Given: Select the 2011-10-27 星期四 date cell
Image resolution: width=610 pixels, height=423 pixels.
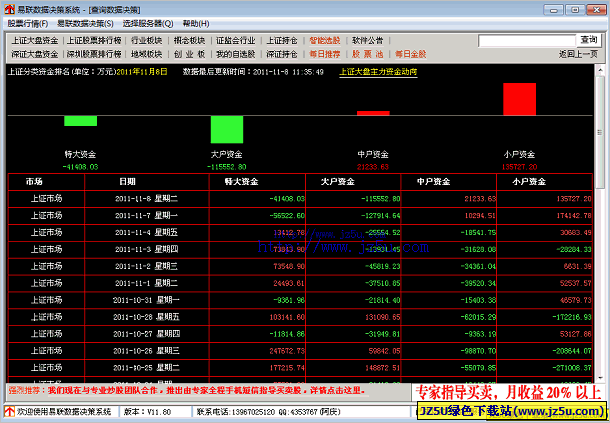Looking at the screenshot, I should click(147, 334).
